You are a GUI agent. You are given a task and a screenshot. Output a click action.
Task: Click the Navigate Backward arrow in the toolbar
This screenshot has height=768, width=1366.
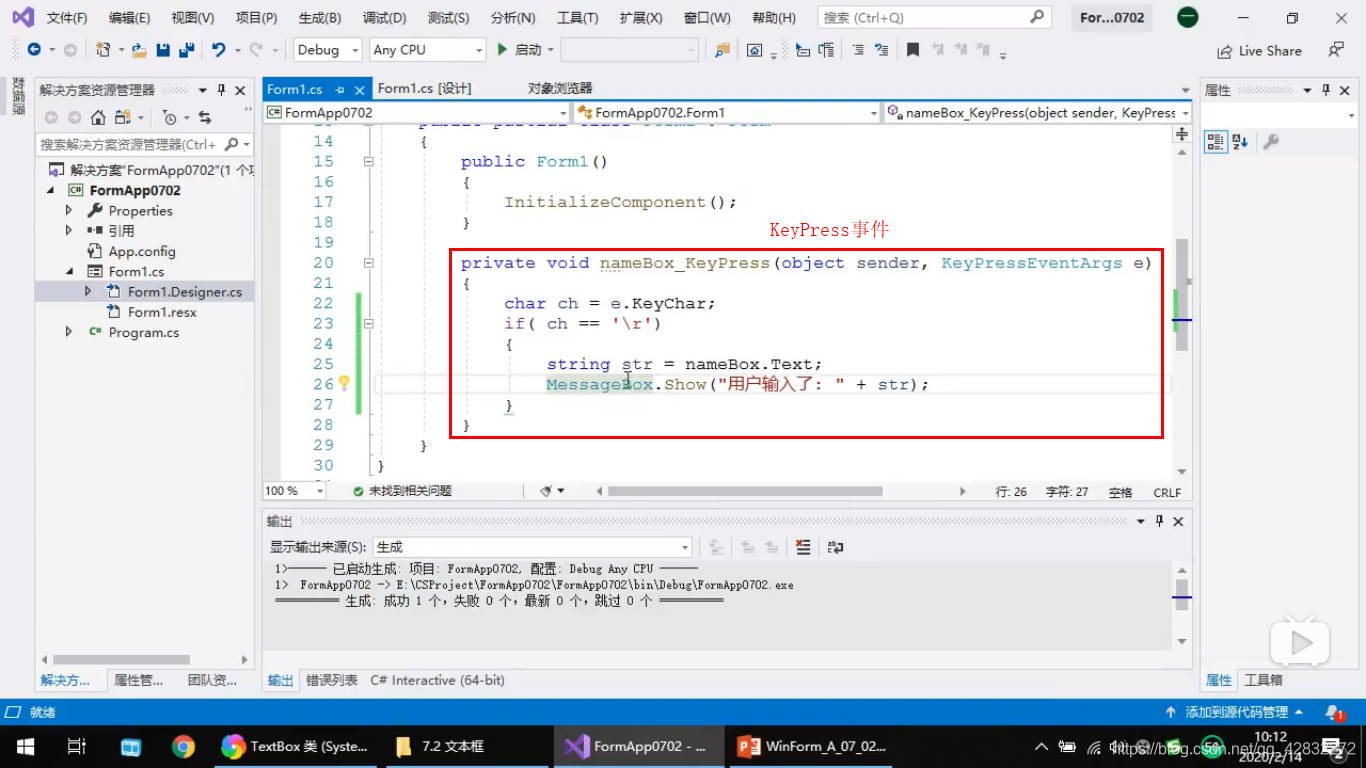pos(33,50)
